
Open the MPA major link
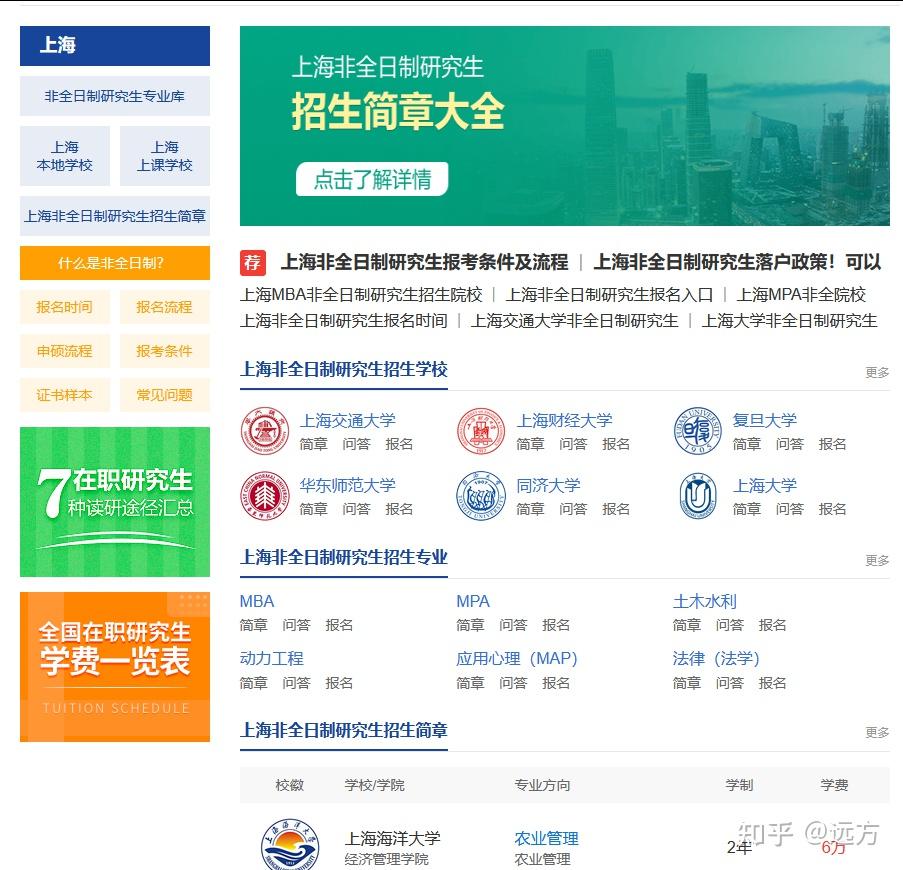click(473, 602)
